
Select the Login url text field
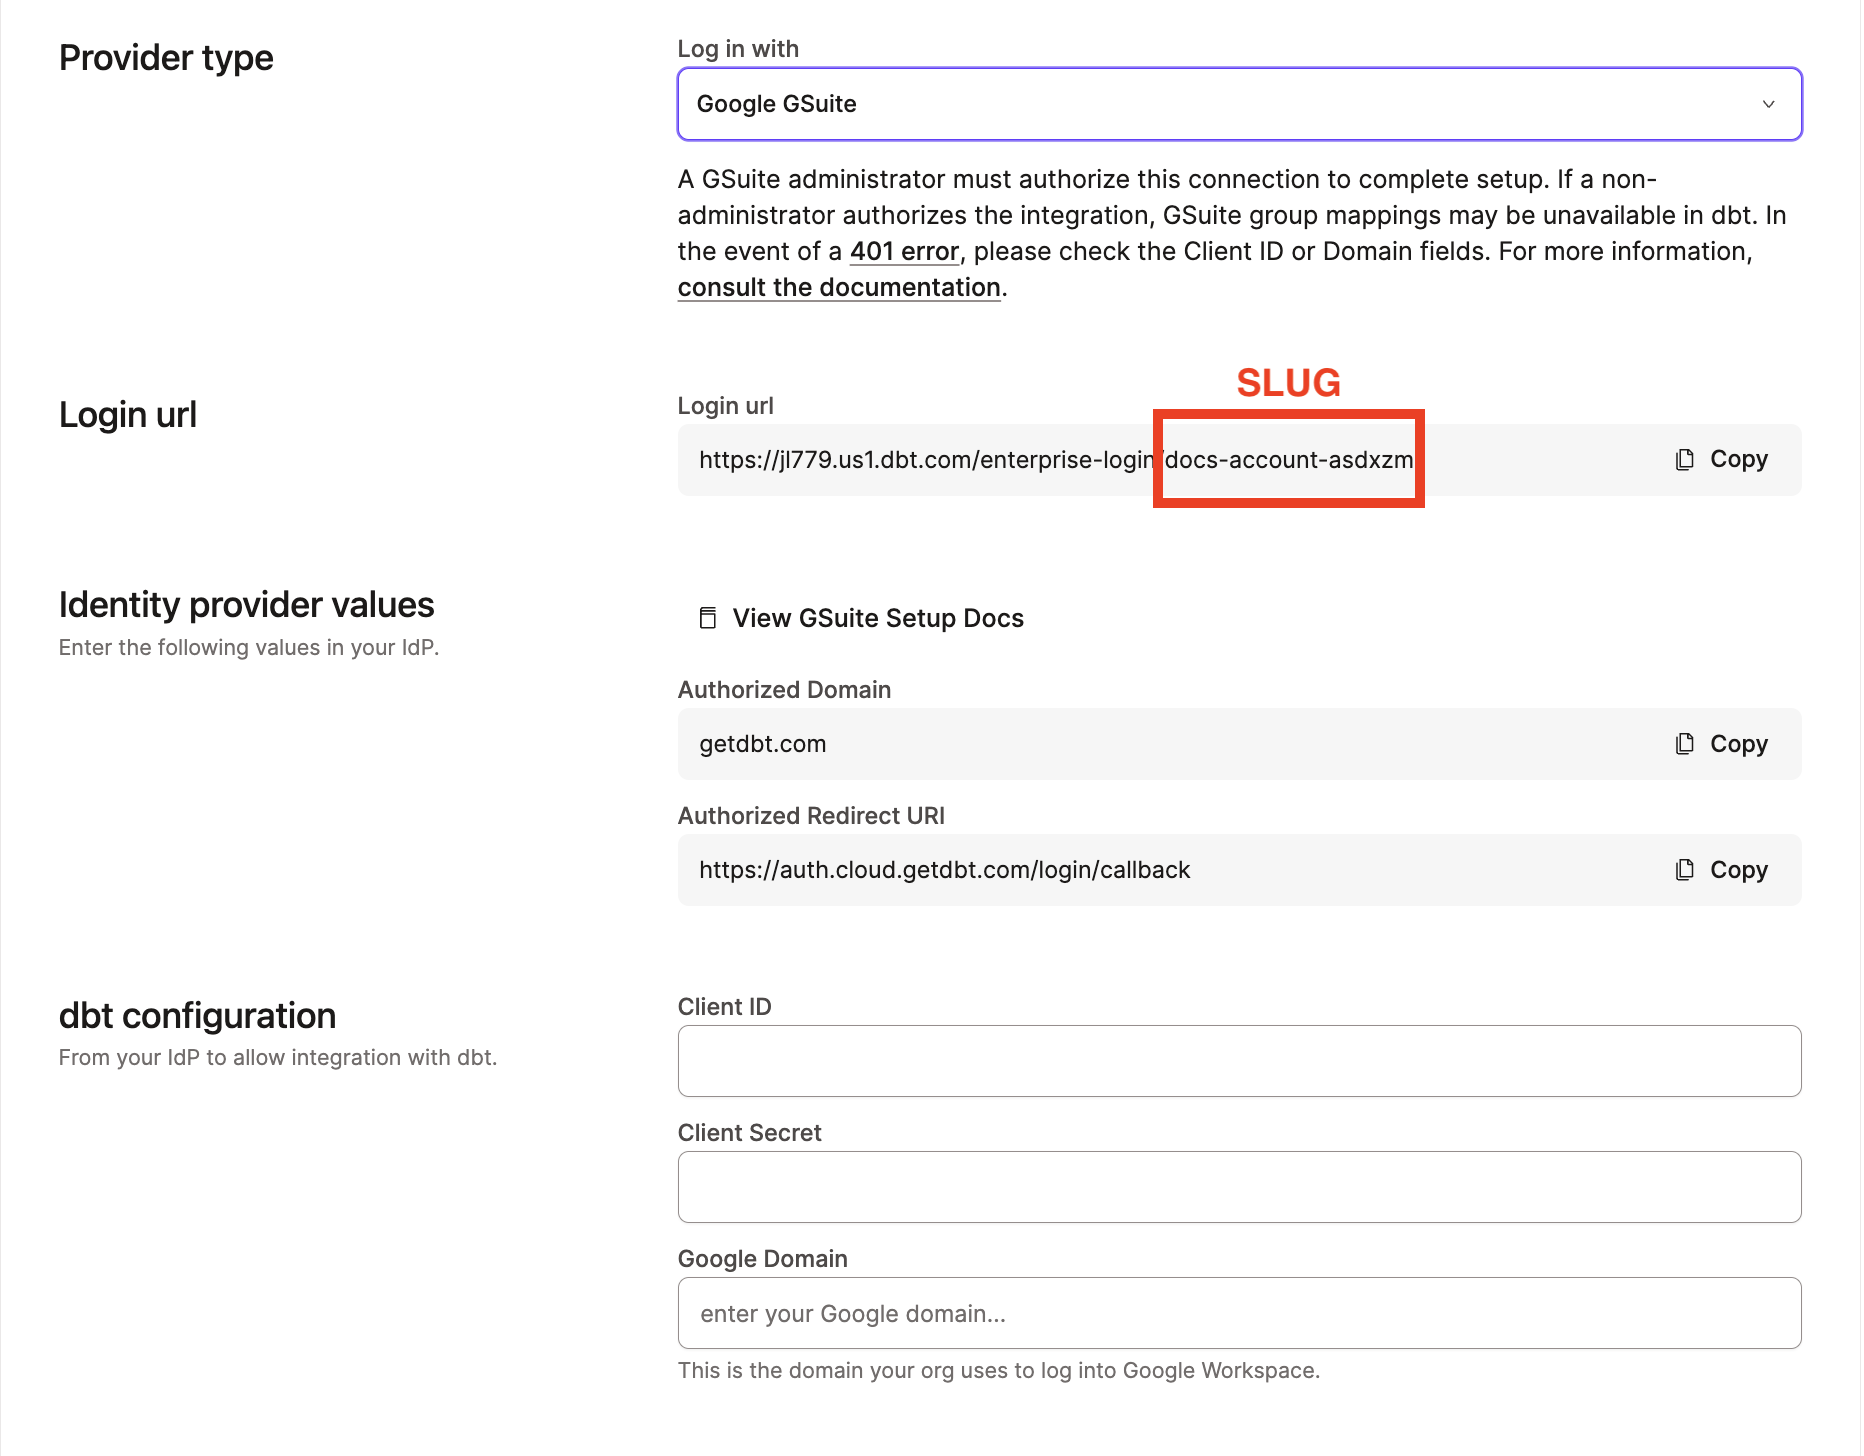1000,459
